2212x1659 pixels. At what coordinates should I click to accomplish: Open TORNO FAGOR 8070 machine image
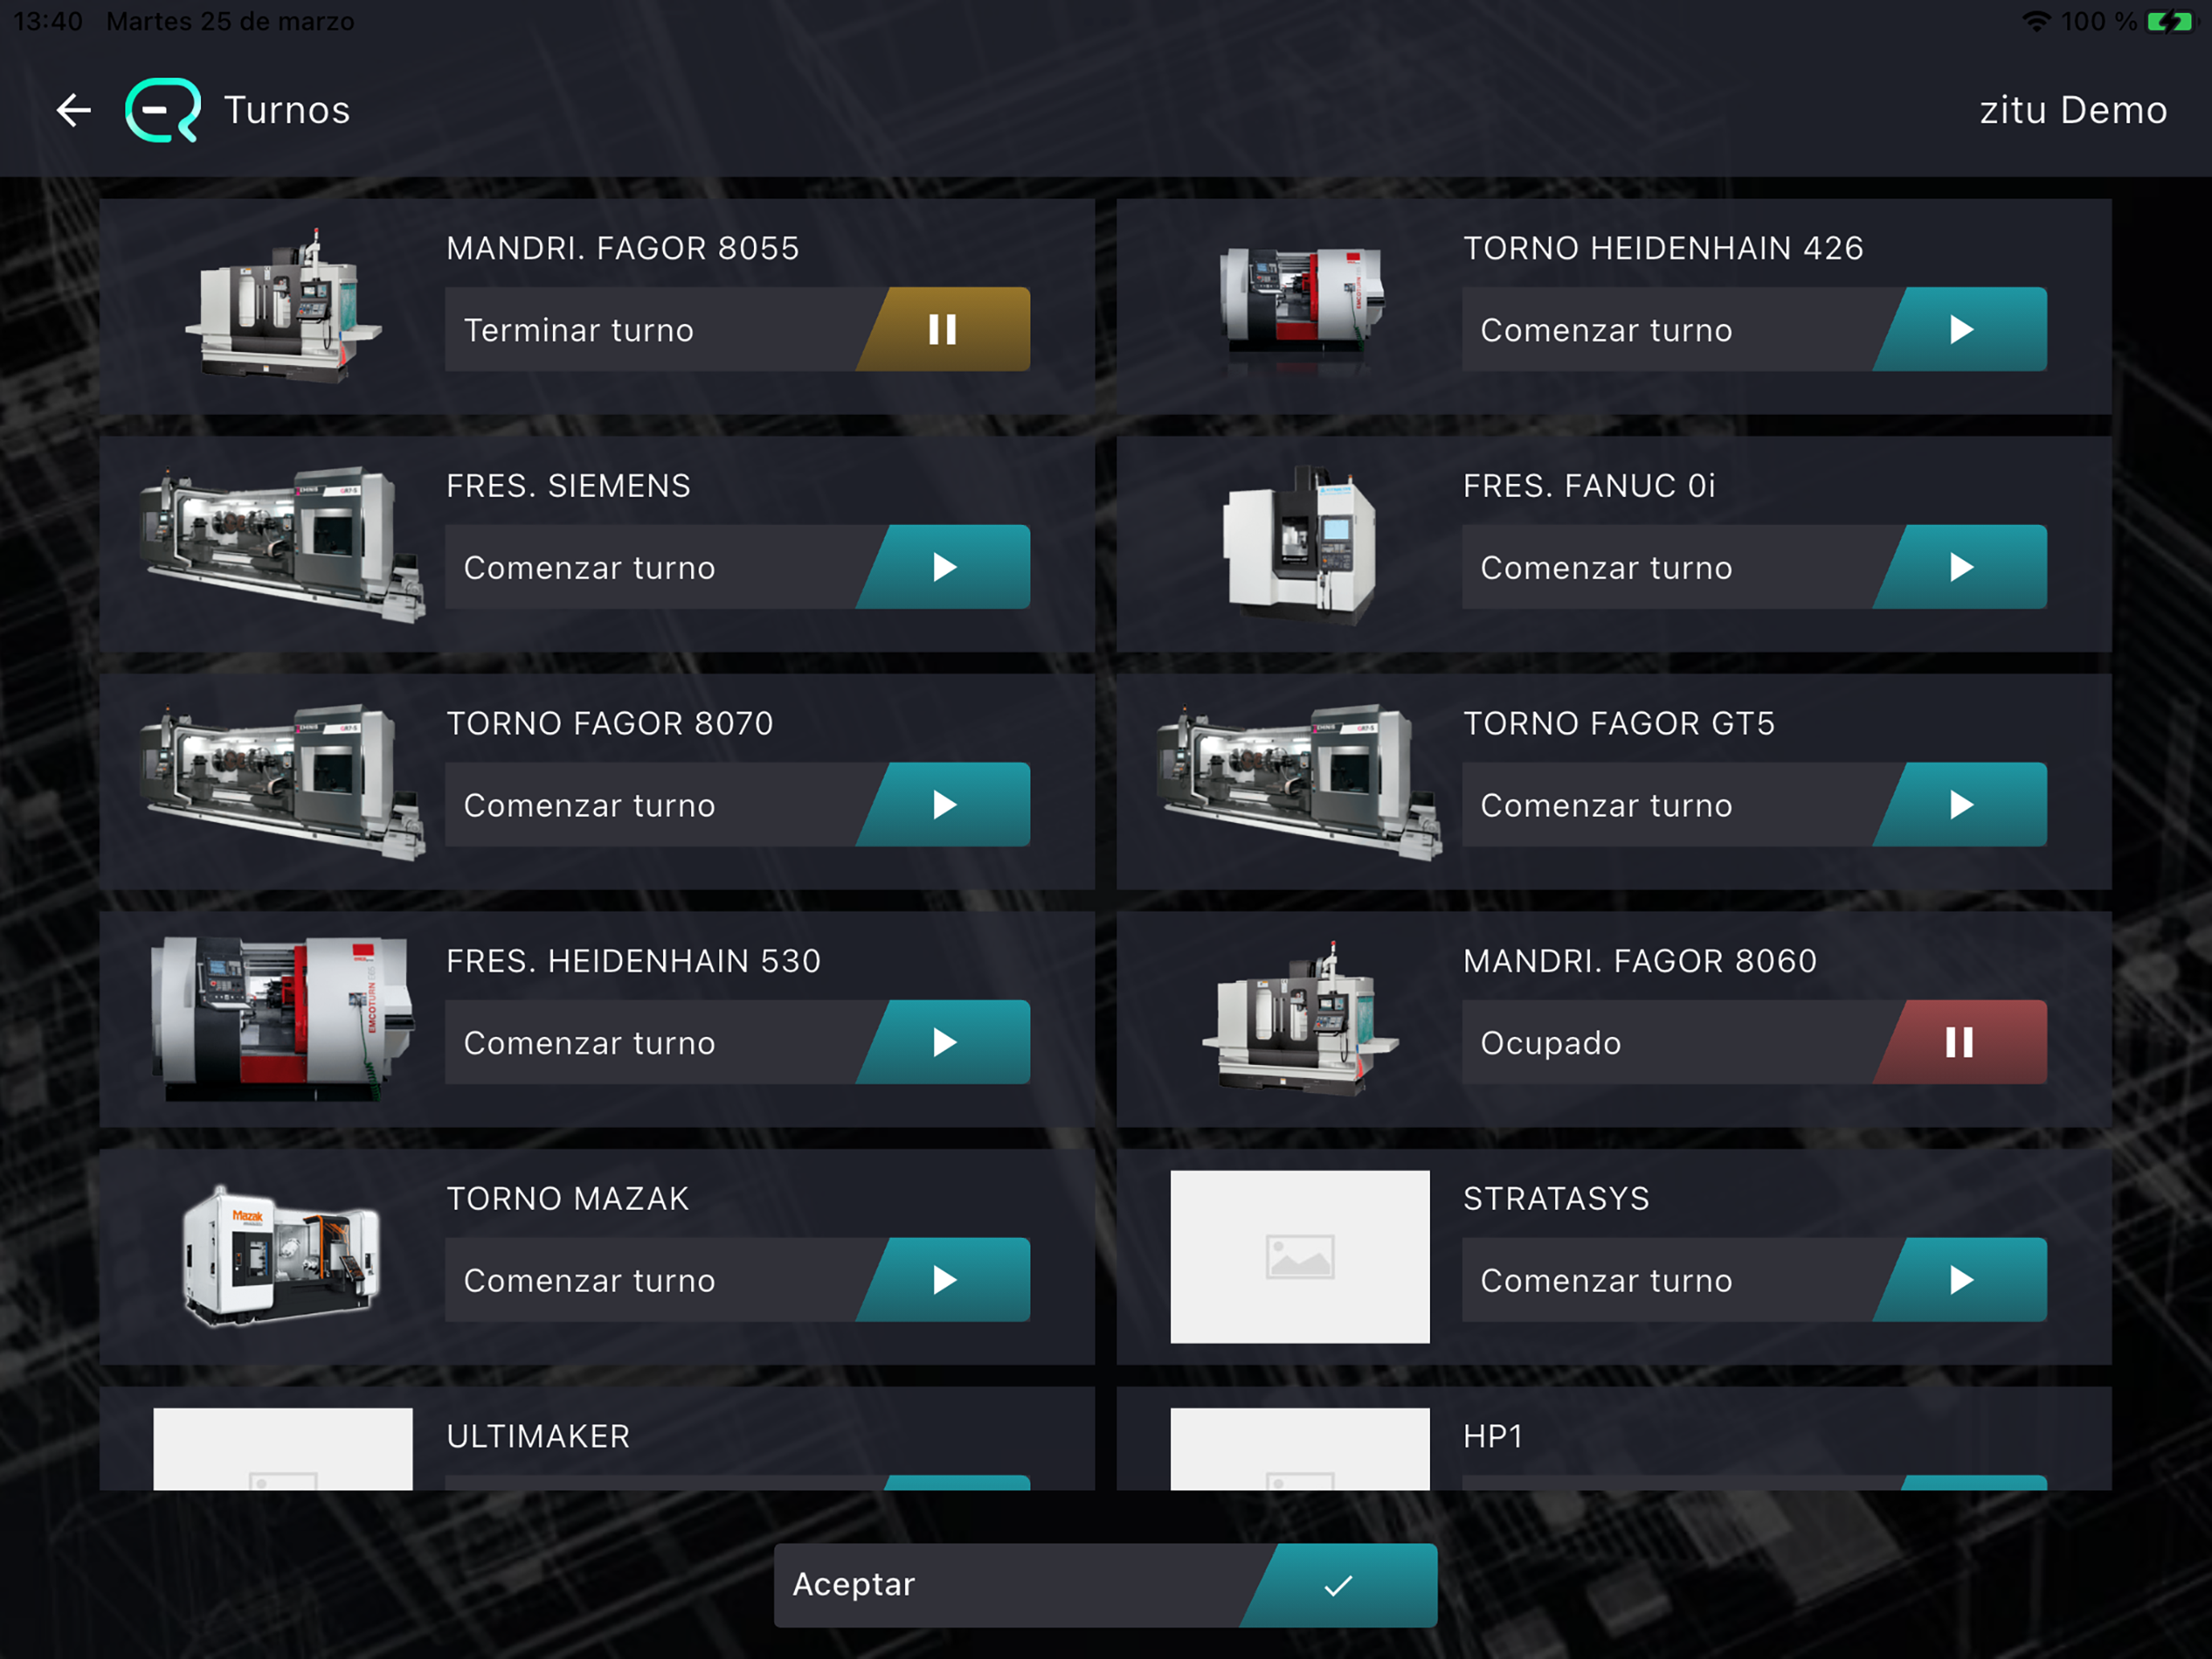click(x=283, y=781)
